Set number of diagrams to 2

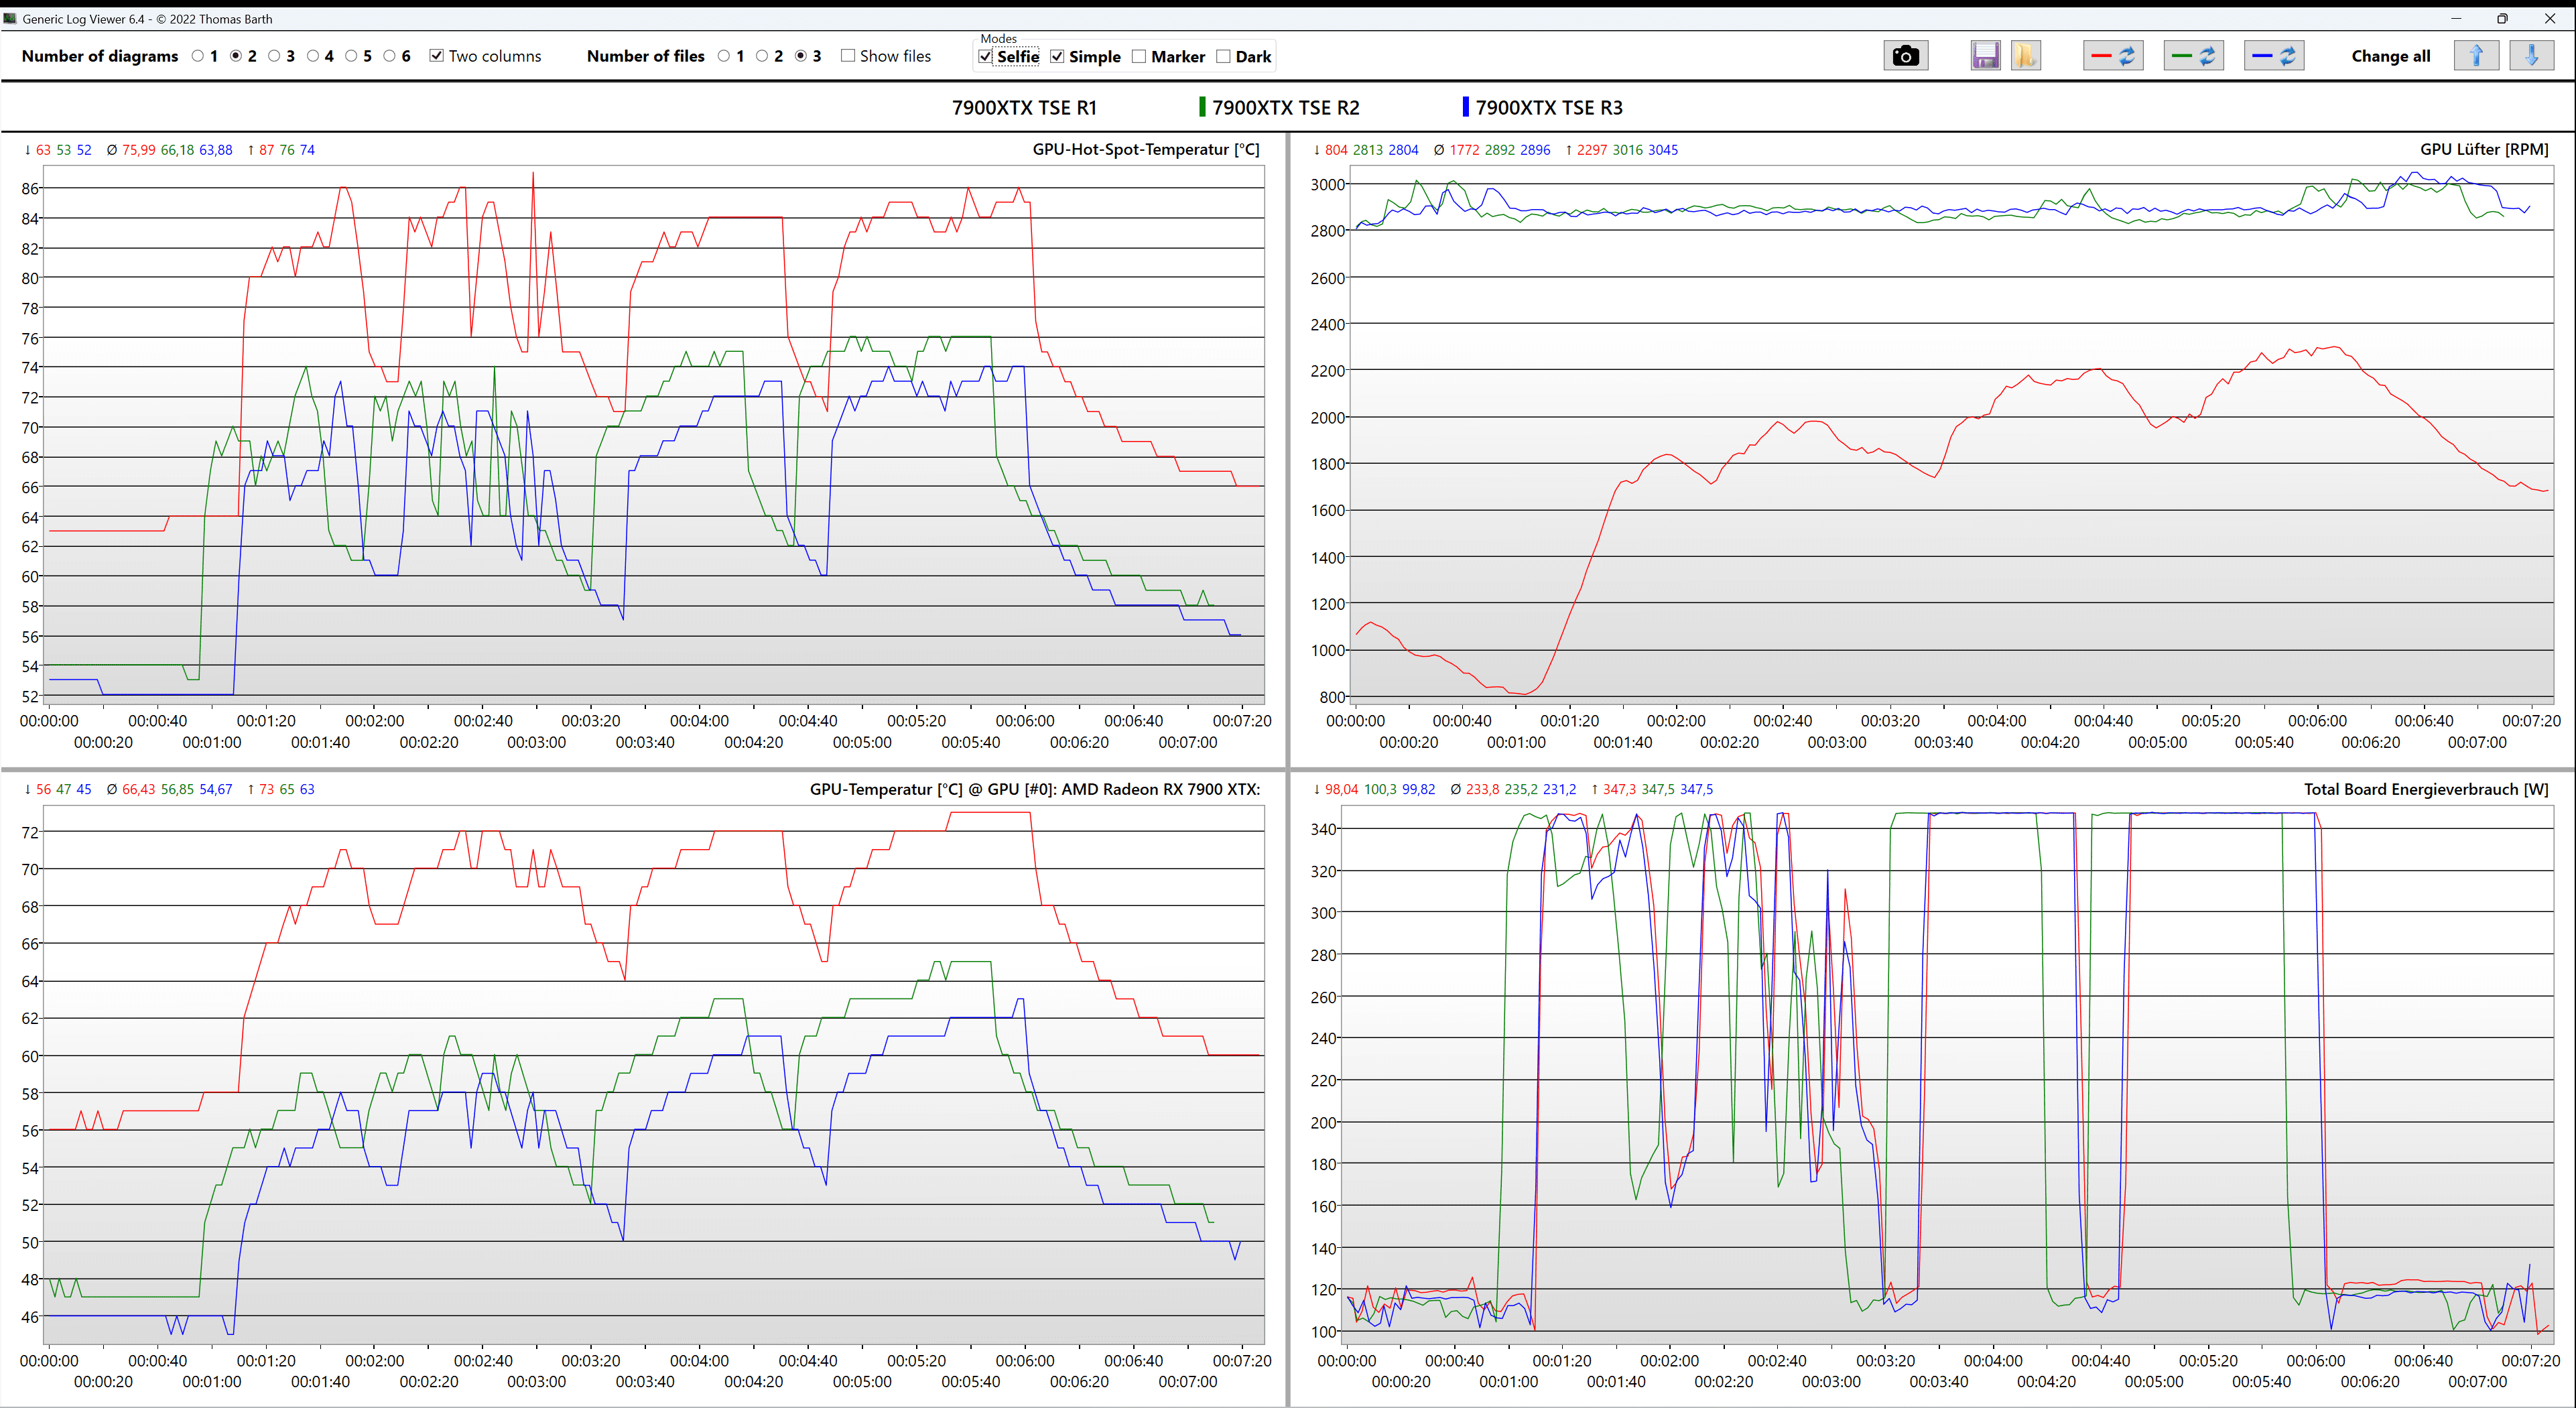[236, 56]
